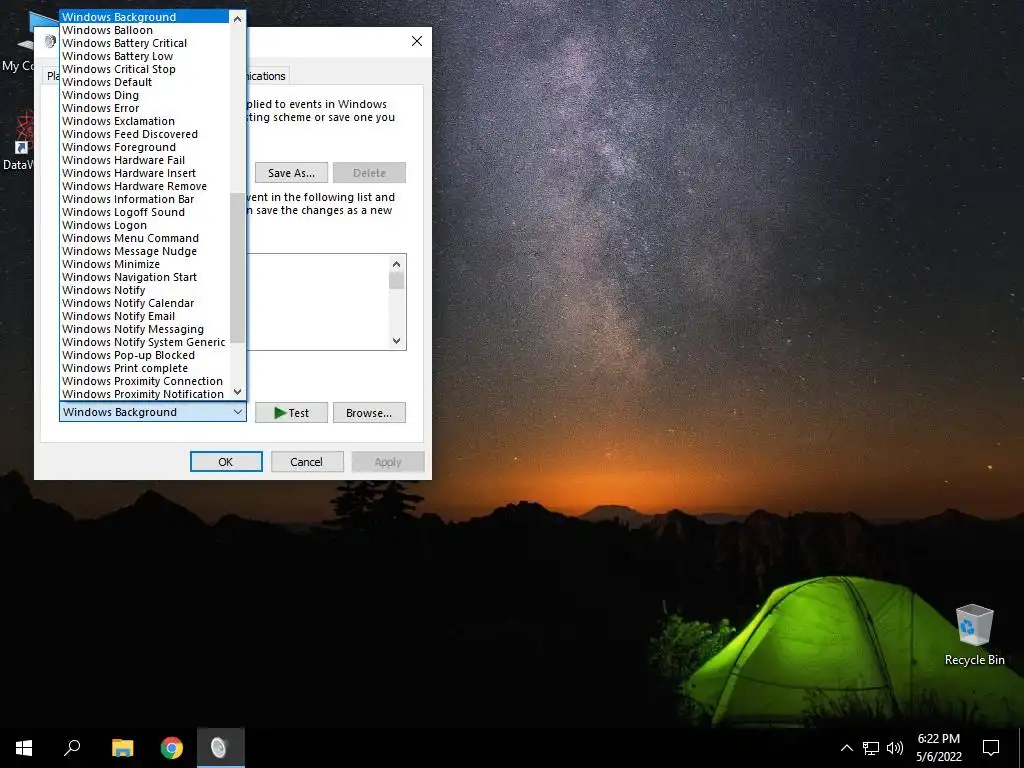
Task: Choose Windows Critical Stop sound
Action: pos(145,69)
